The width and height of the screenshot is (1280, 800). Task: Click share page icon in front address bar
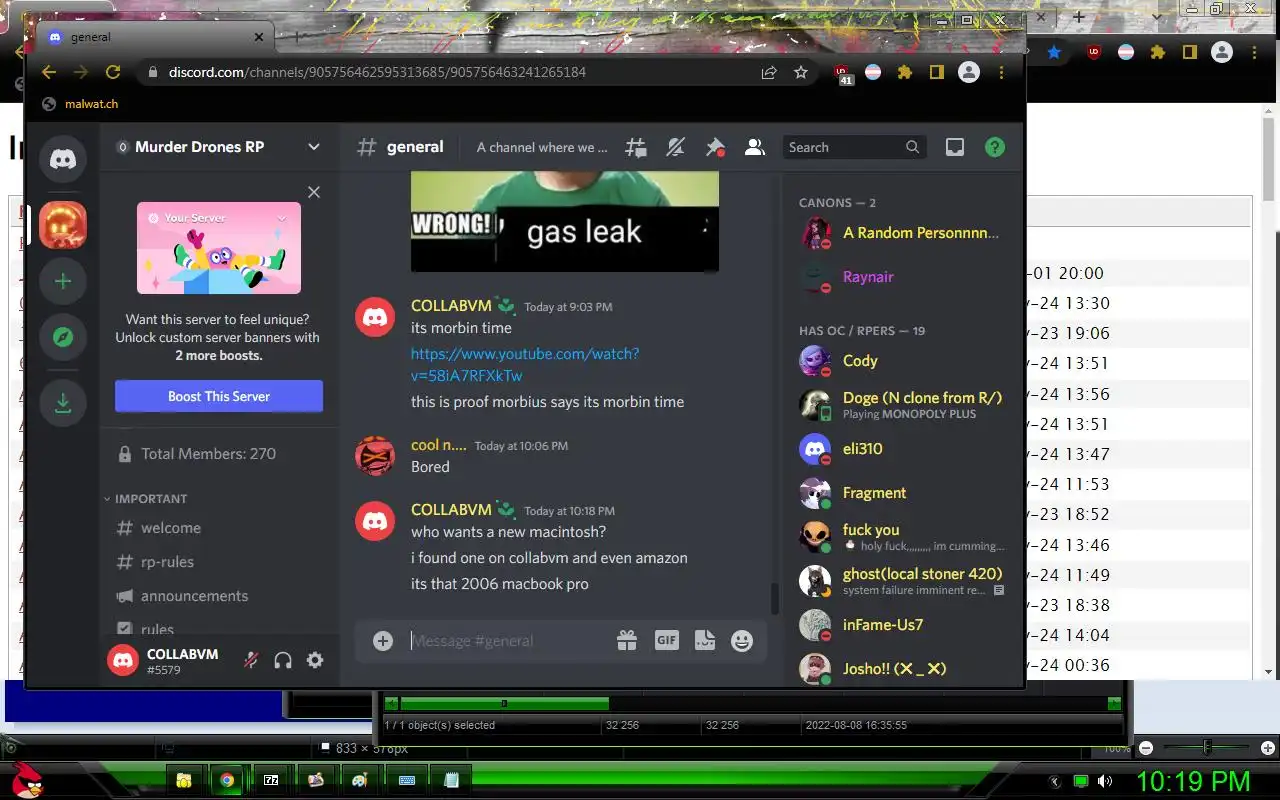coord(769,72)
